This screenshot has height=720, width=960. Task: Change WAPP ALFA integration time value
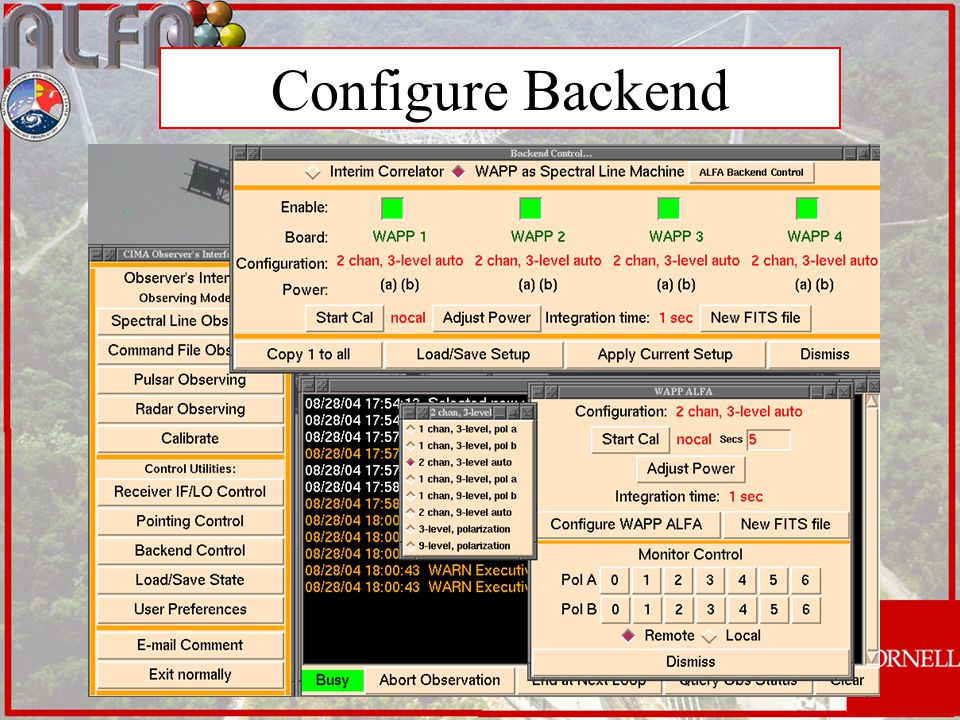[x=746, y=497]
